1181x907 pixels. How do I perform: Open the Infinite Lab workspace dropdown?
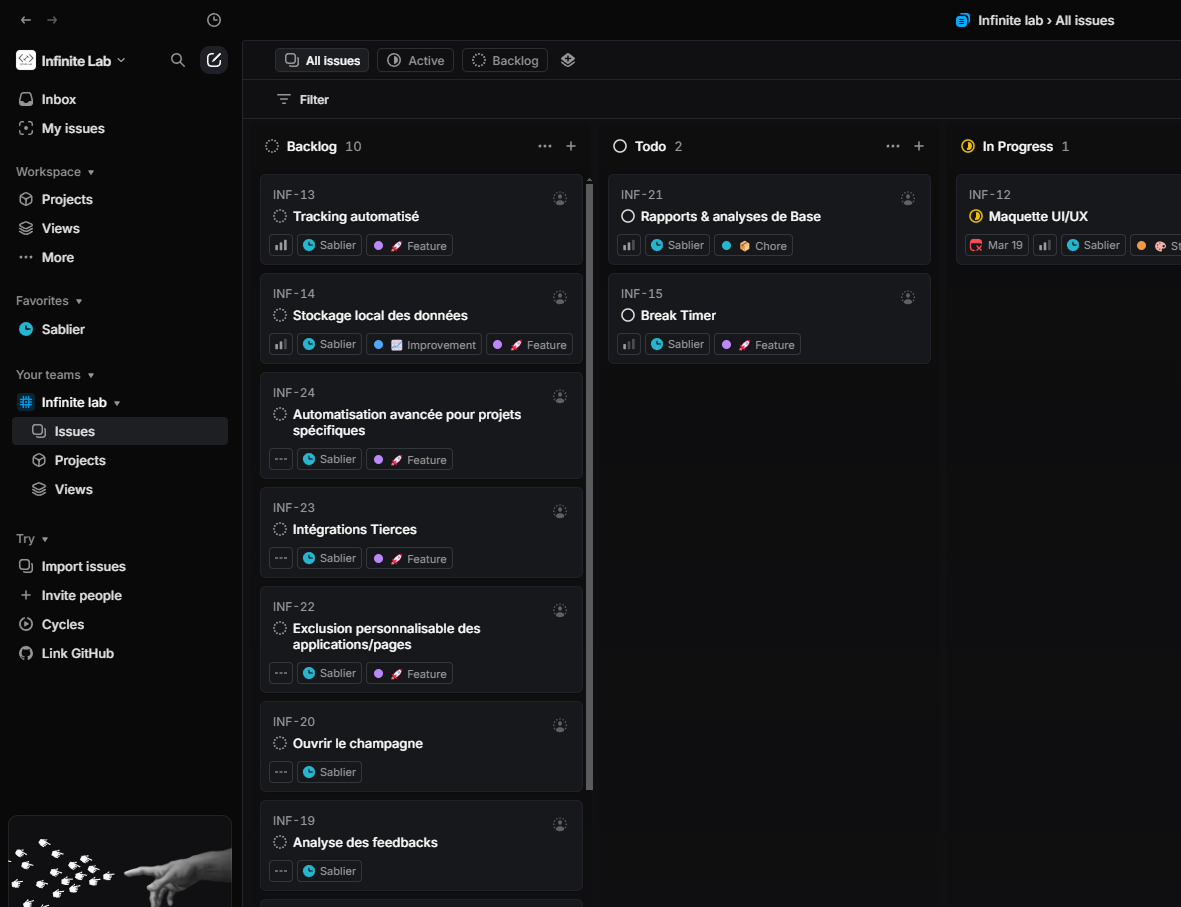(x=72, y=61)
